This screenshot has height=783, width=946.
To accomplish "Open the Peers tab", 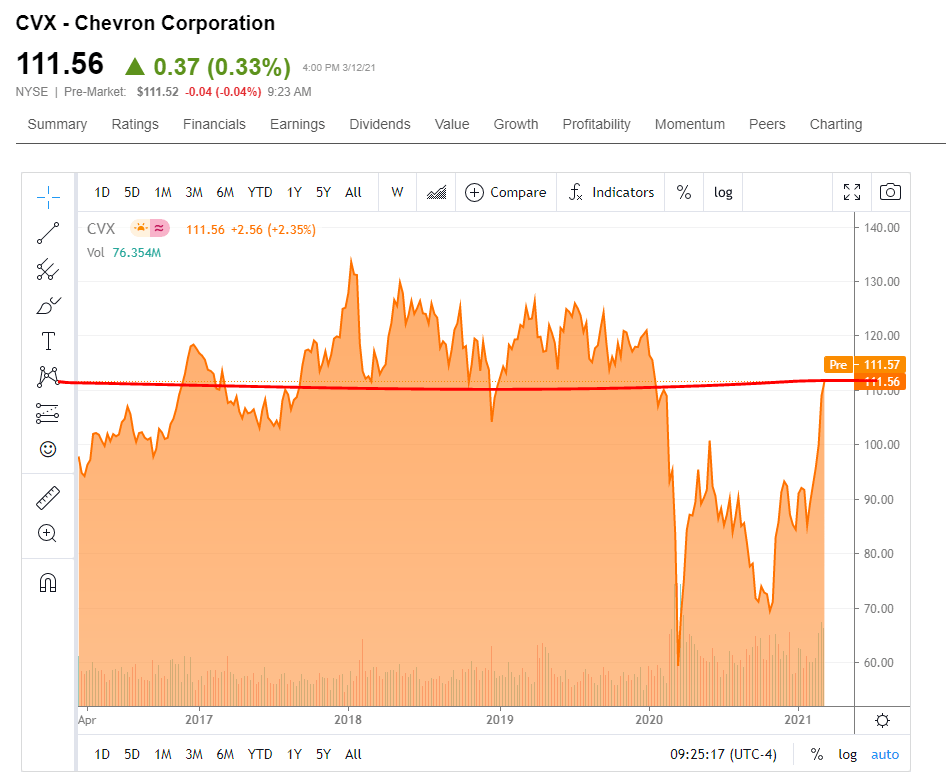I will pos(767,124).
